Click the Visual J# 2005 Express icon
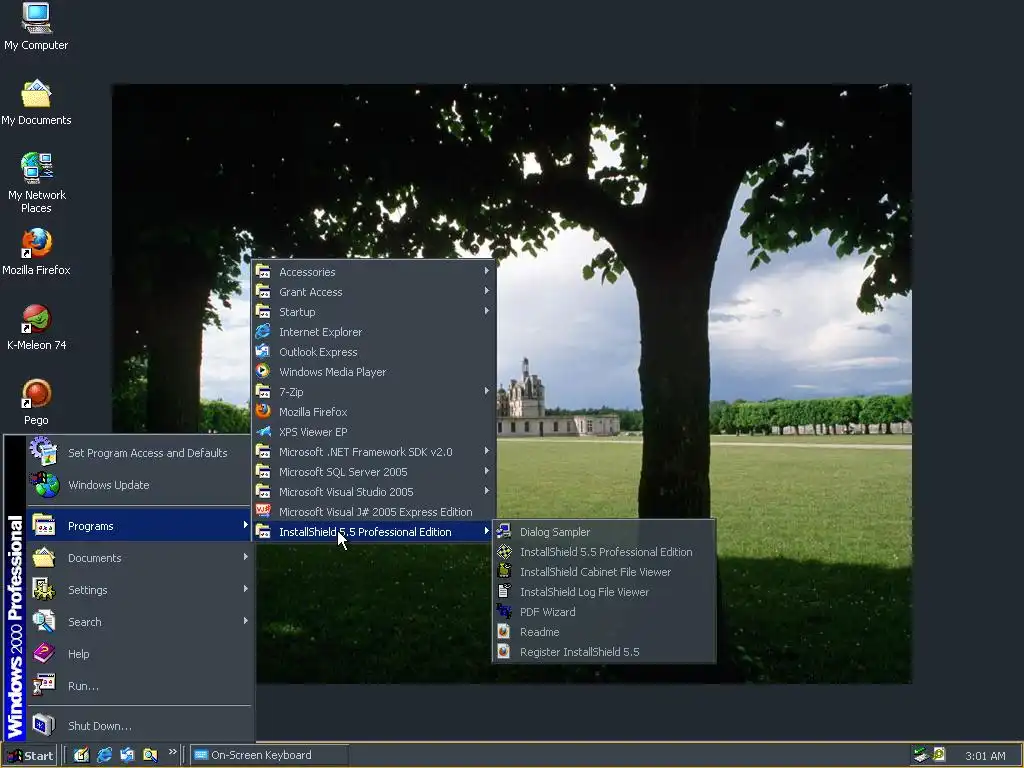The height and width of the screenshot is (768, 1024). pyautogui.click(x=263, y=511)
